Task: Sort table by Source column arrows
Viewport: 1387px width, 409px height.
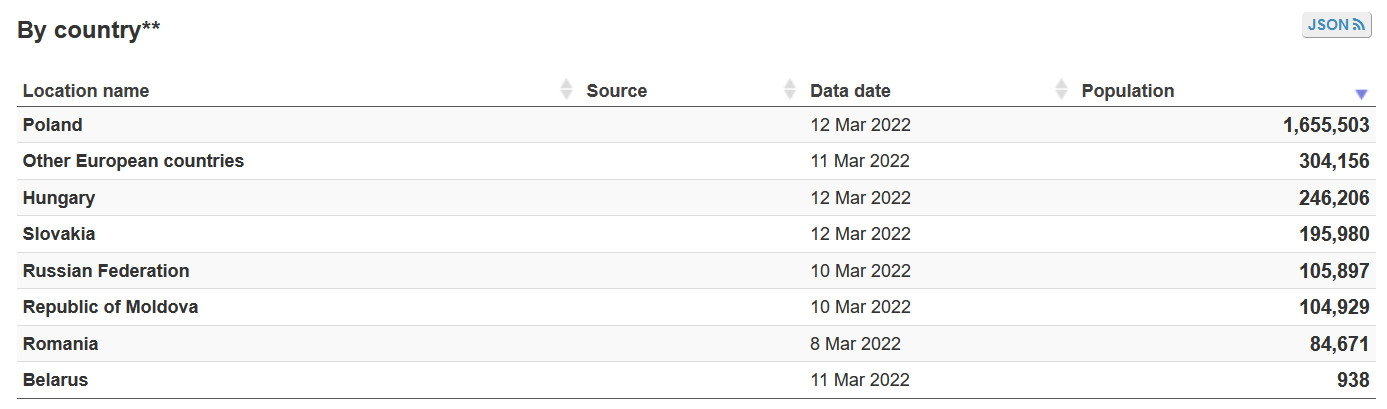Action: click(x=790, y=90)
